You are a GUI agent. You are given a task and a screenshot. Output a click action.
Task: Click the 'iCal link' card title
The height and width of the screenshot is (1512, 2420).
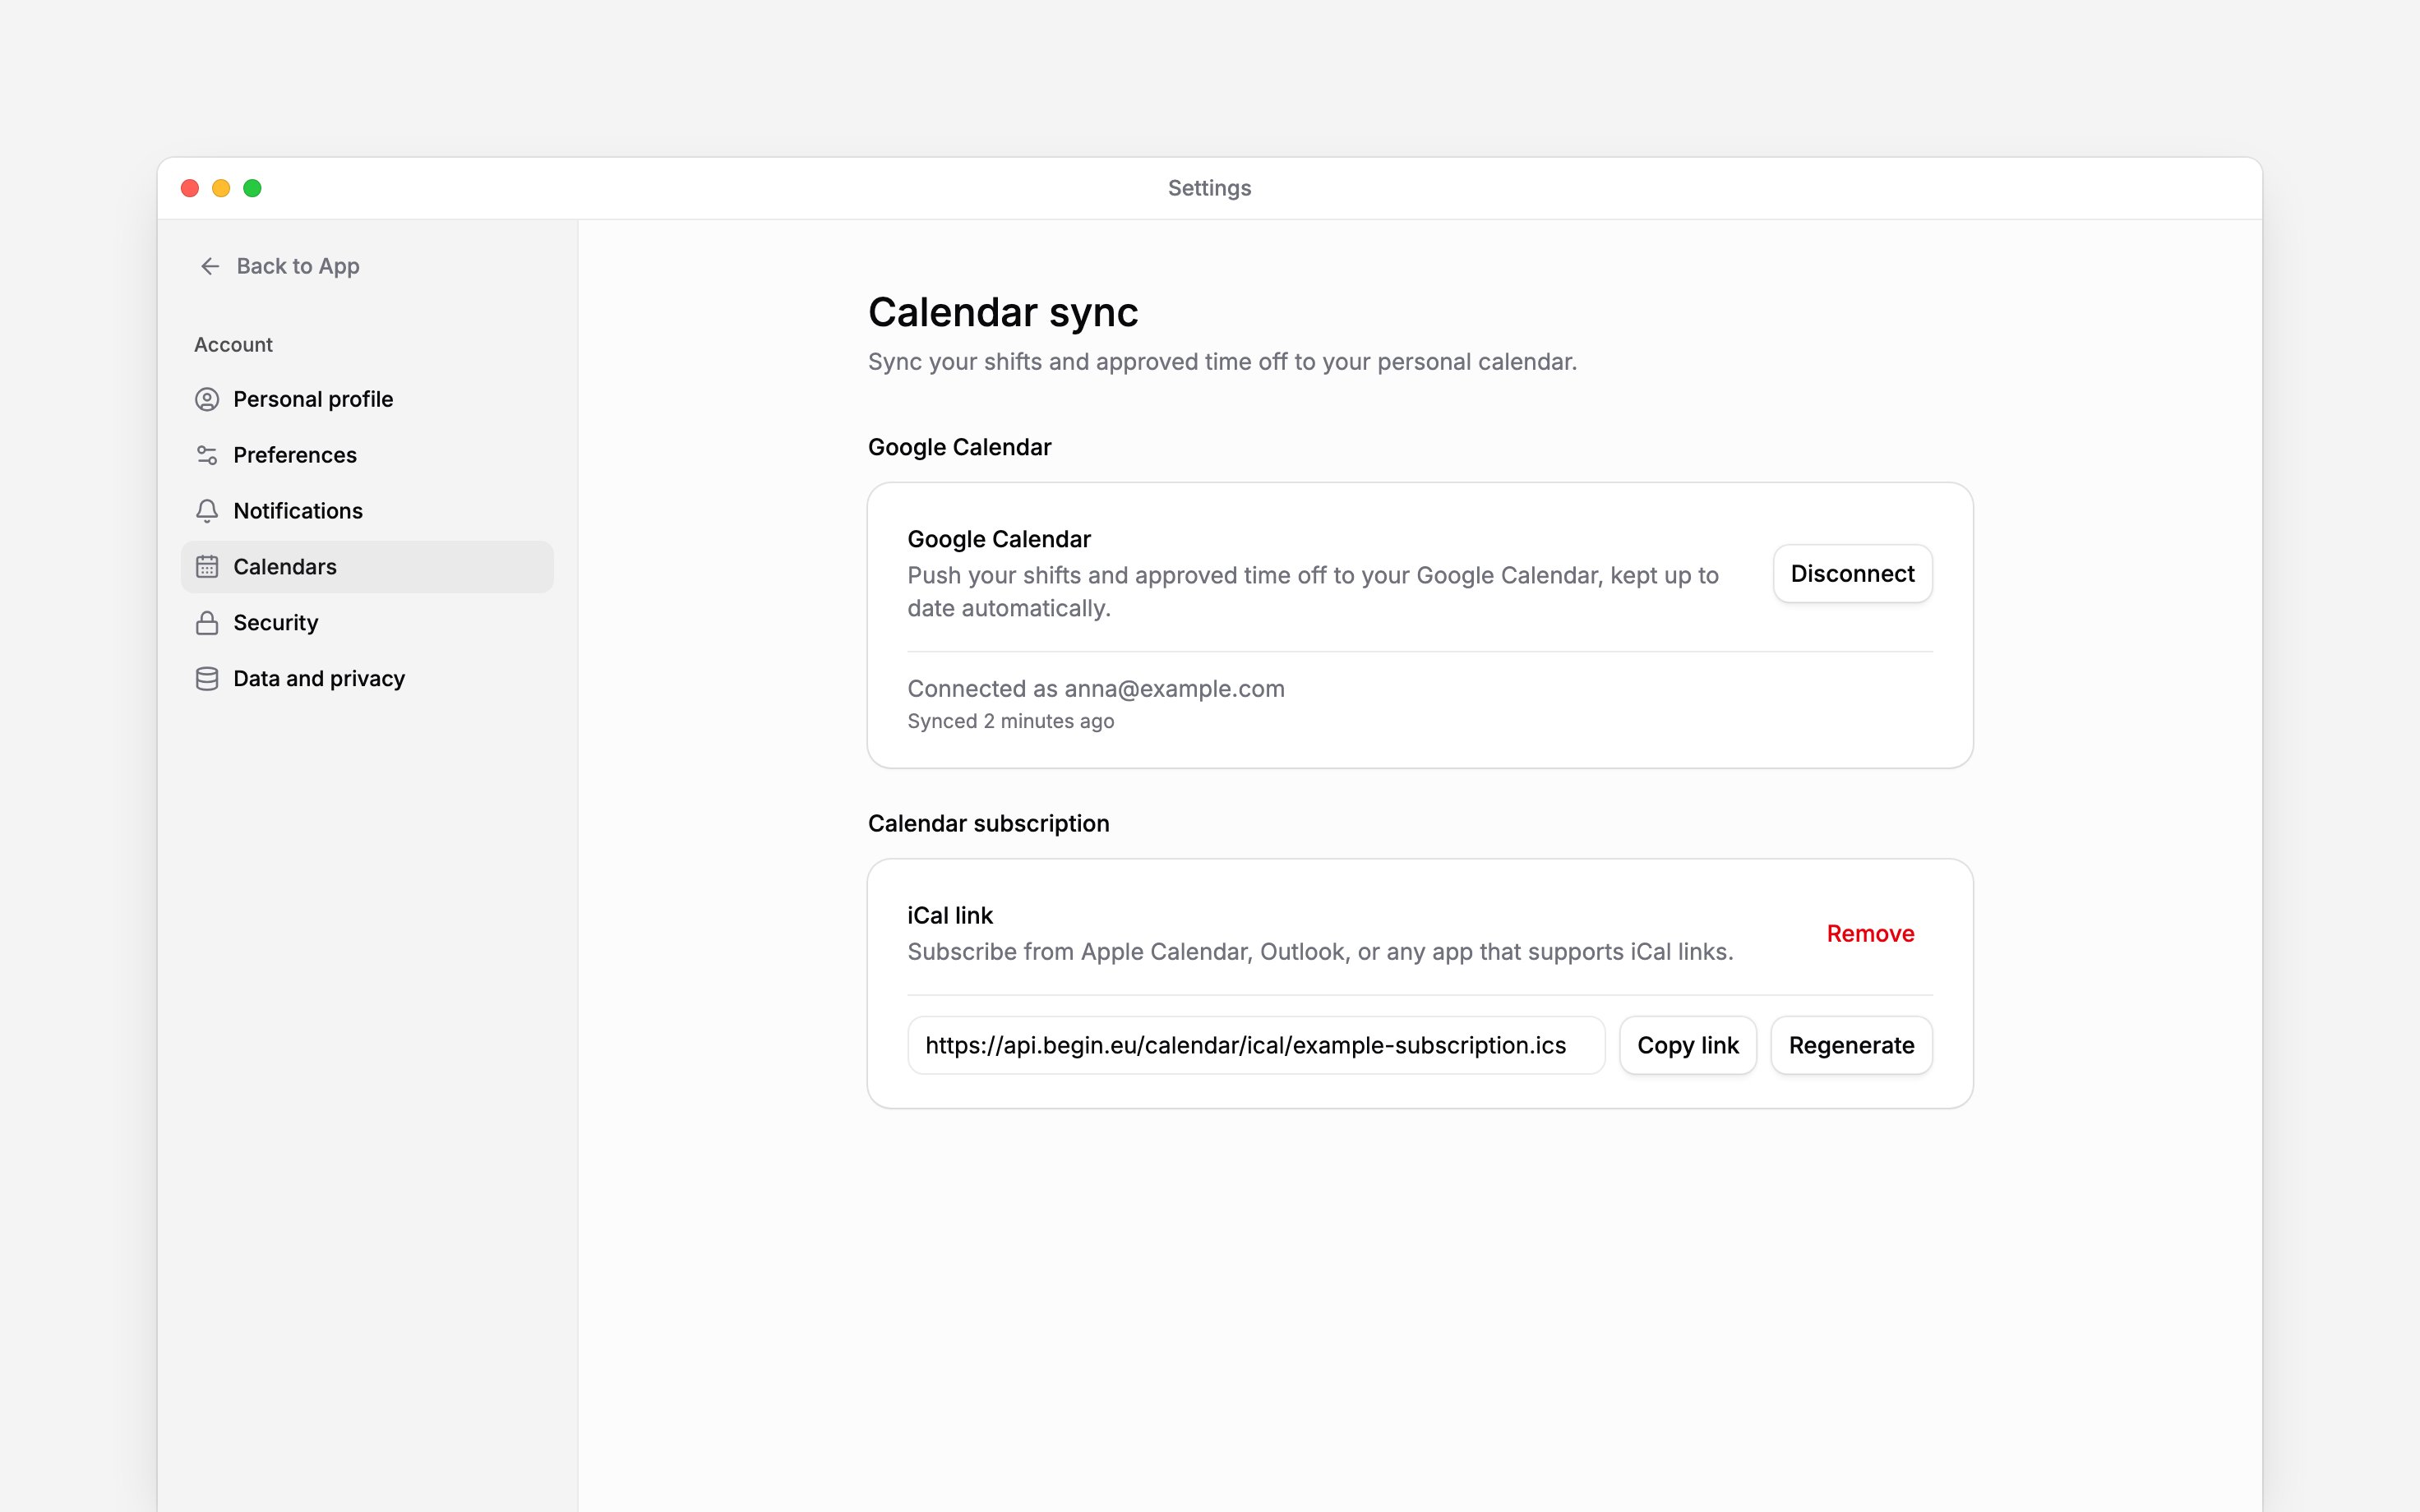pyautogui.click(x=950, y=915)
